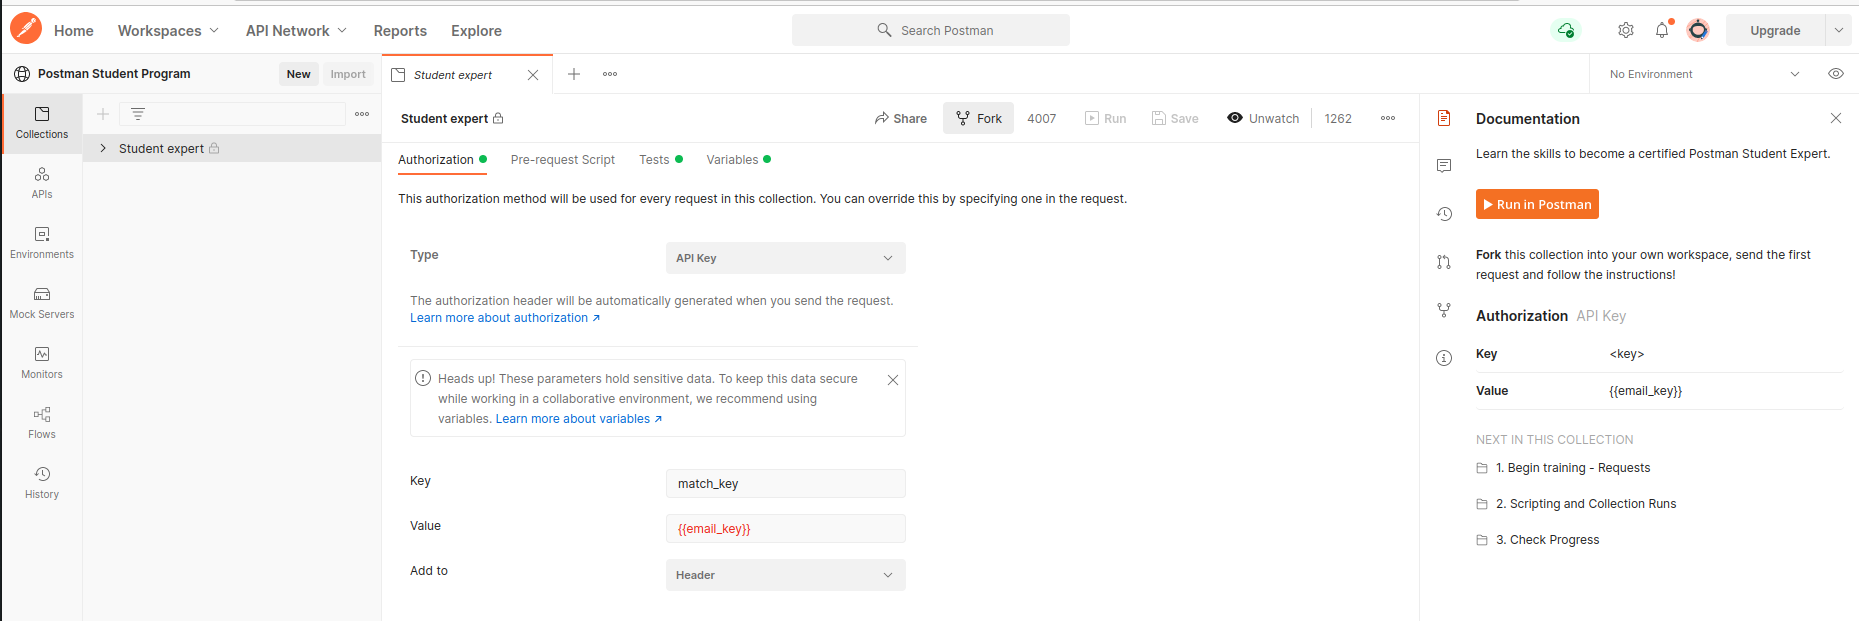The image size is (1859, 621).
Task: Open the Flows sidebar panel
Action: tap(42, 423)
